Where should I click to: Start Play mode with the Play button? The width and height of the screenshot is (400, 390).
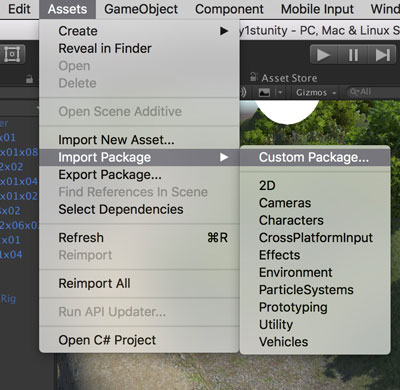coord(324,55)
